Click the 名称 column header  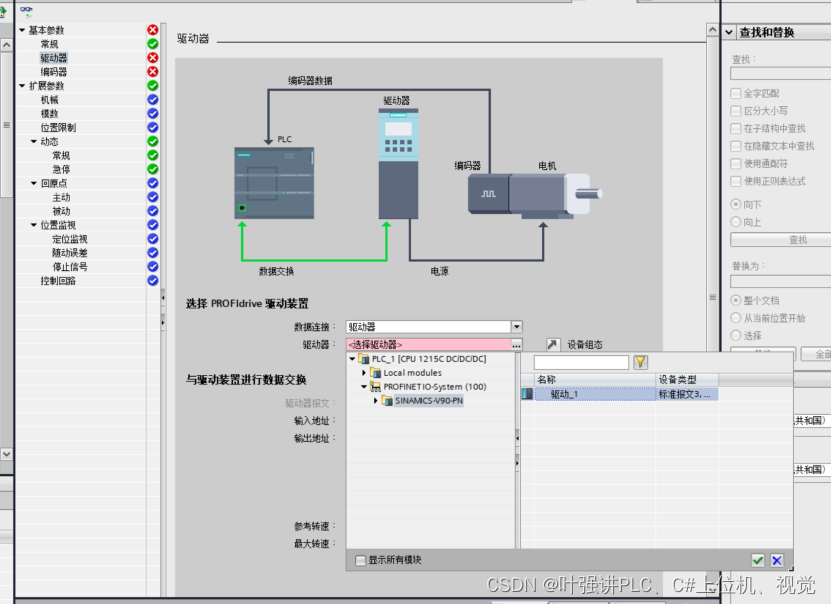pyautogui.click(x=595, y=379)
